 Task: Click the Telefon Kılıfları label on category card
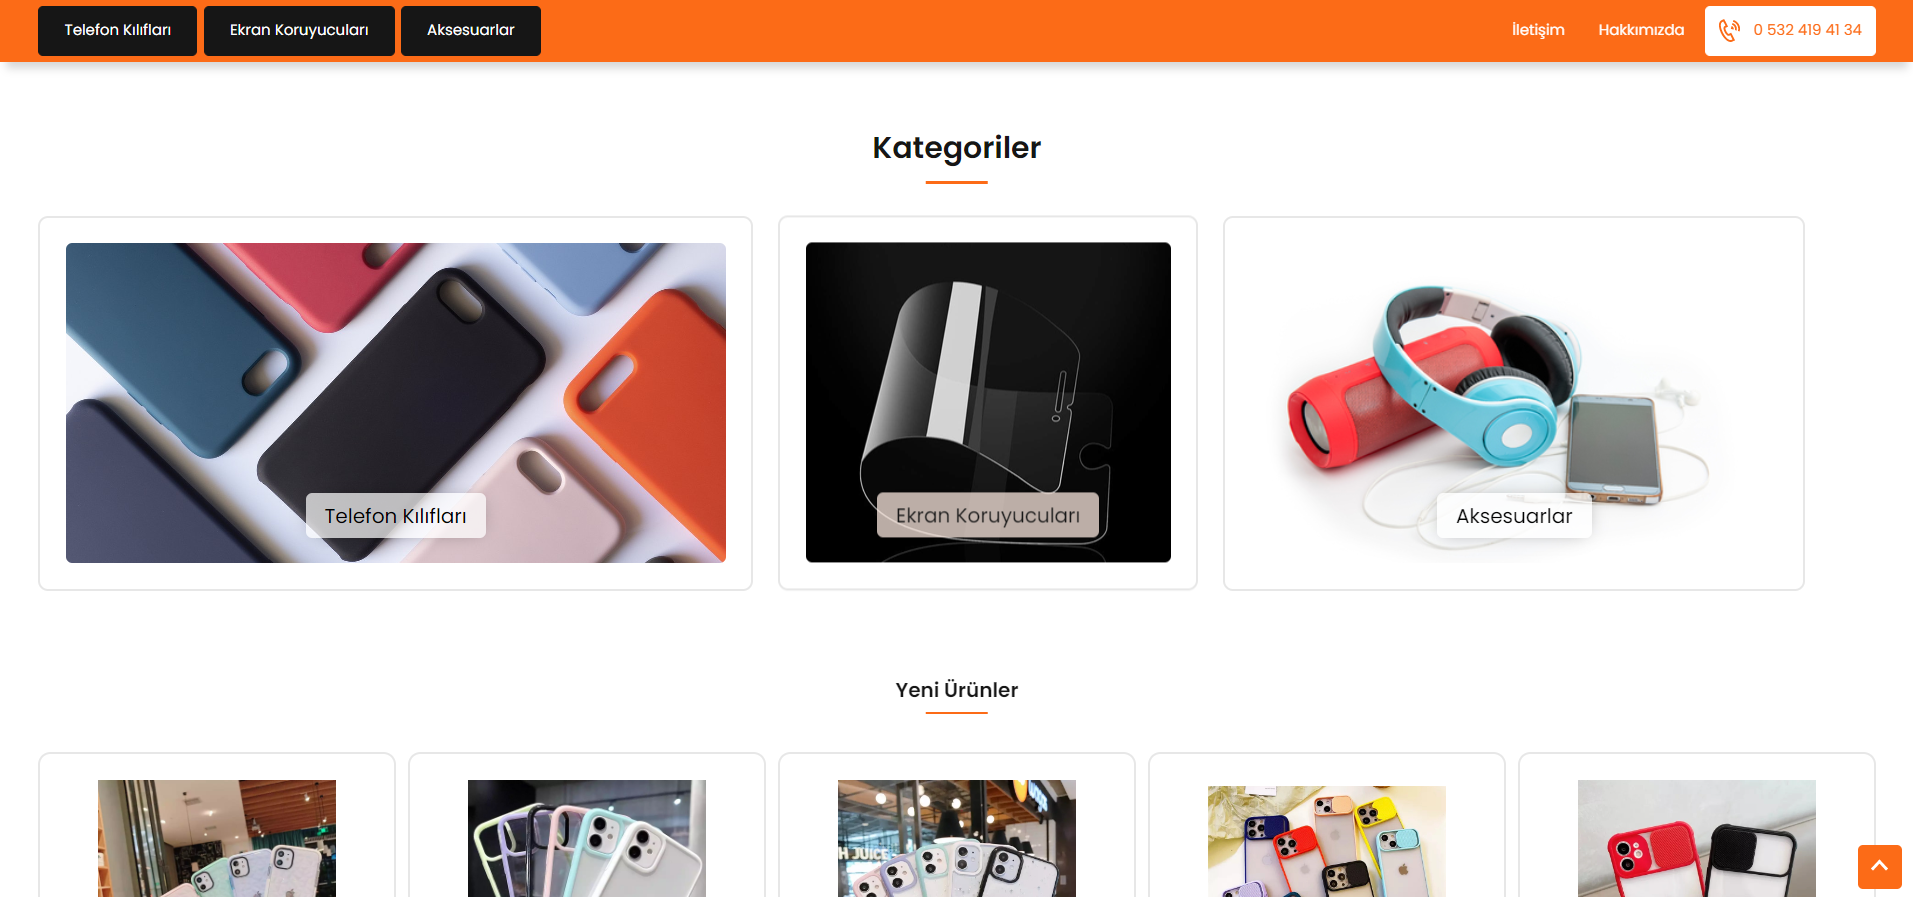point(396,515)
